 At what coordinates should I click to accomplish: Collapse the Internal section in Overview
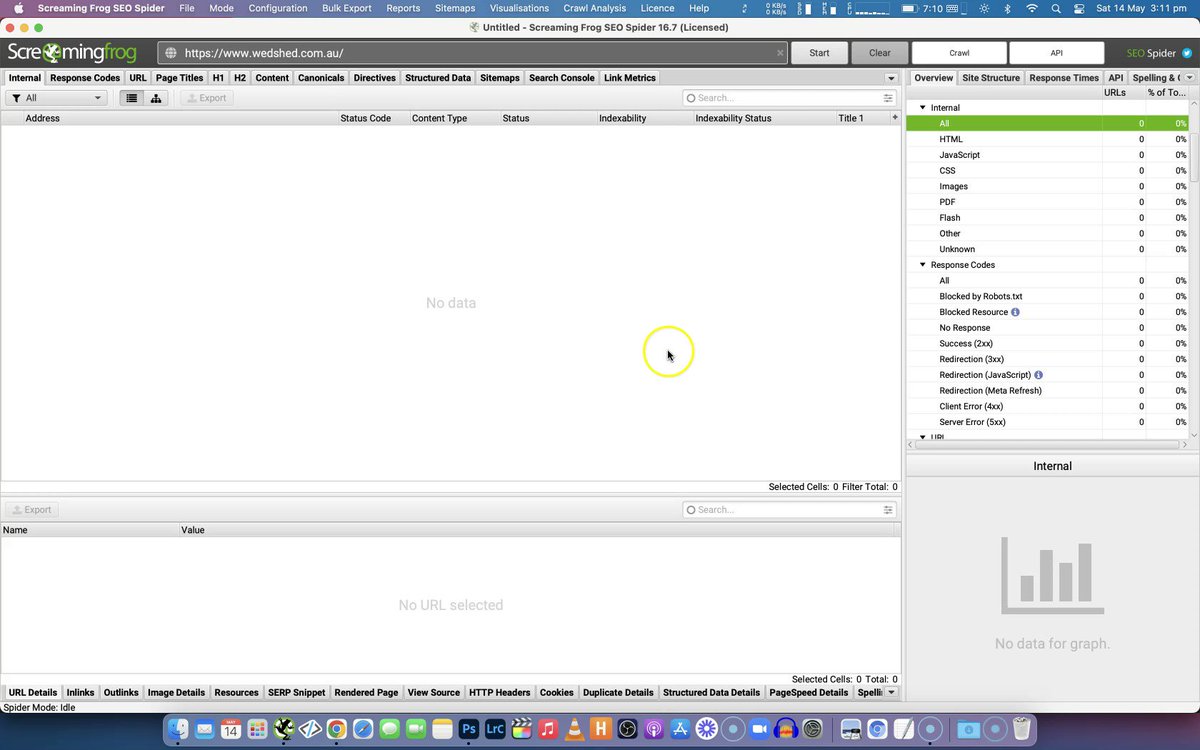(x=923, y=108)
